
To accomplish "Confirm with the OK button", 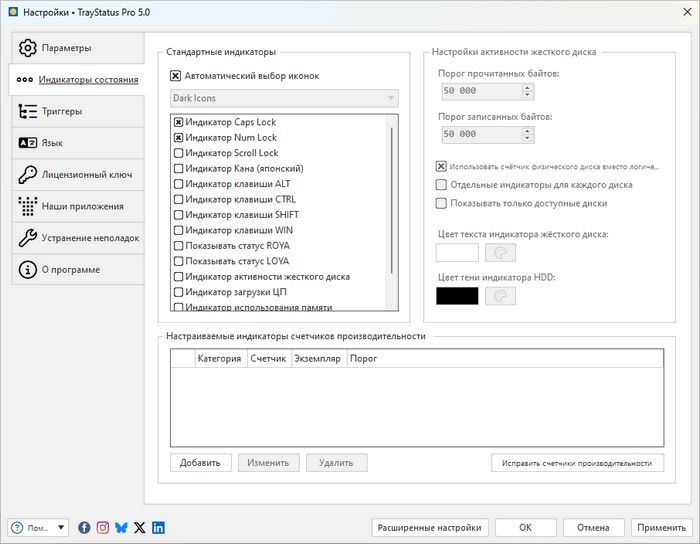I will (x=525, y=527).
